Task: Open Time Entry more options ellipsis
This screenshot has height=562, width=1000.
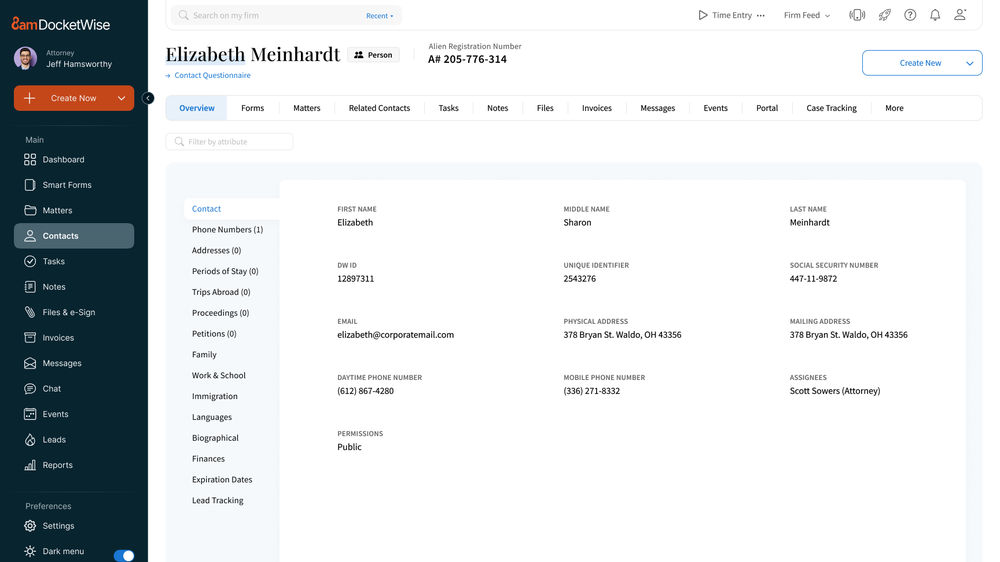Action: pos(761,15)
